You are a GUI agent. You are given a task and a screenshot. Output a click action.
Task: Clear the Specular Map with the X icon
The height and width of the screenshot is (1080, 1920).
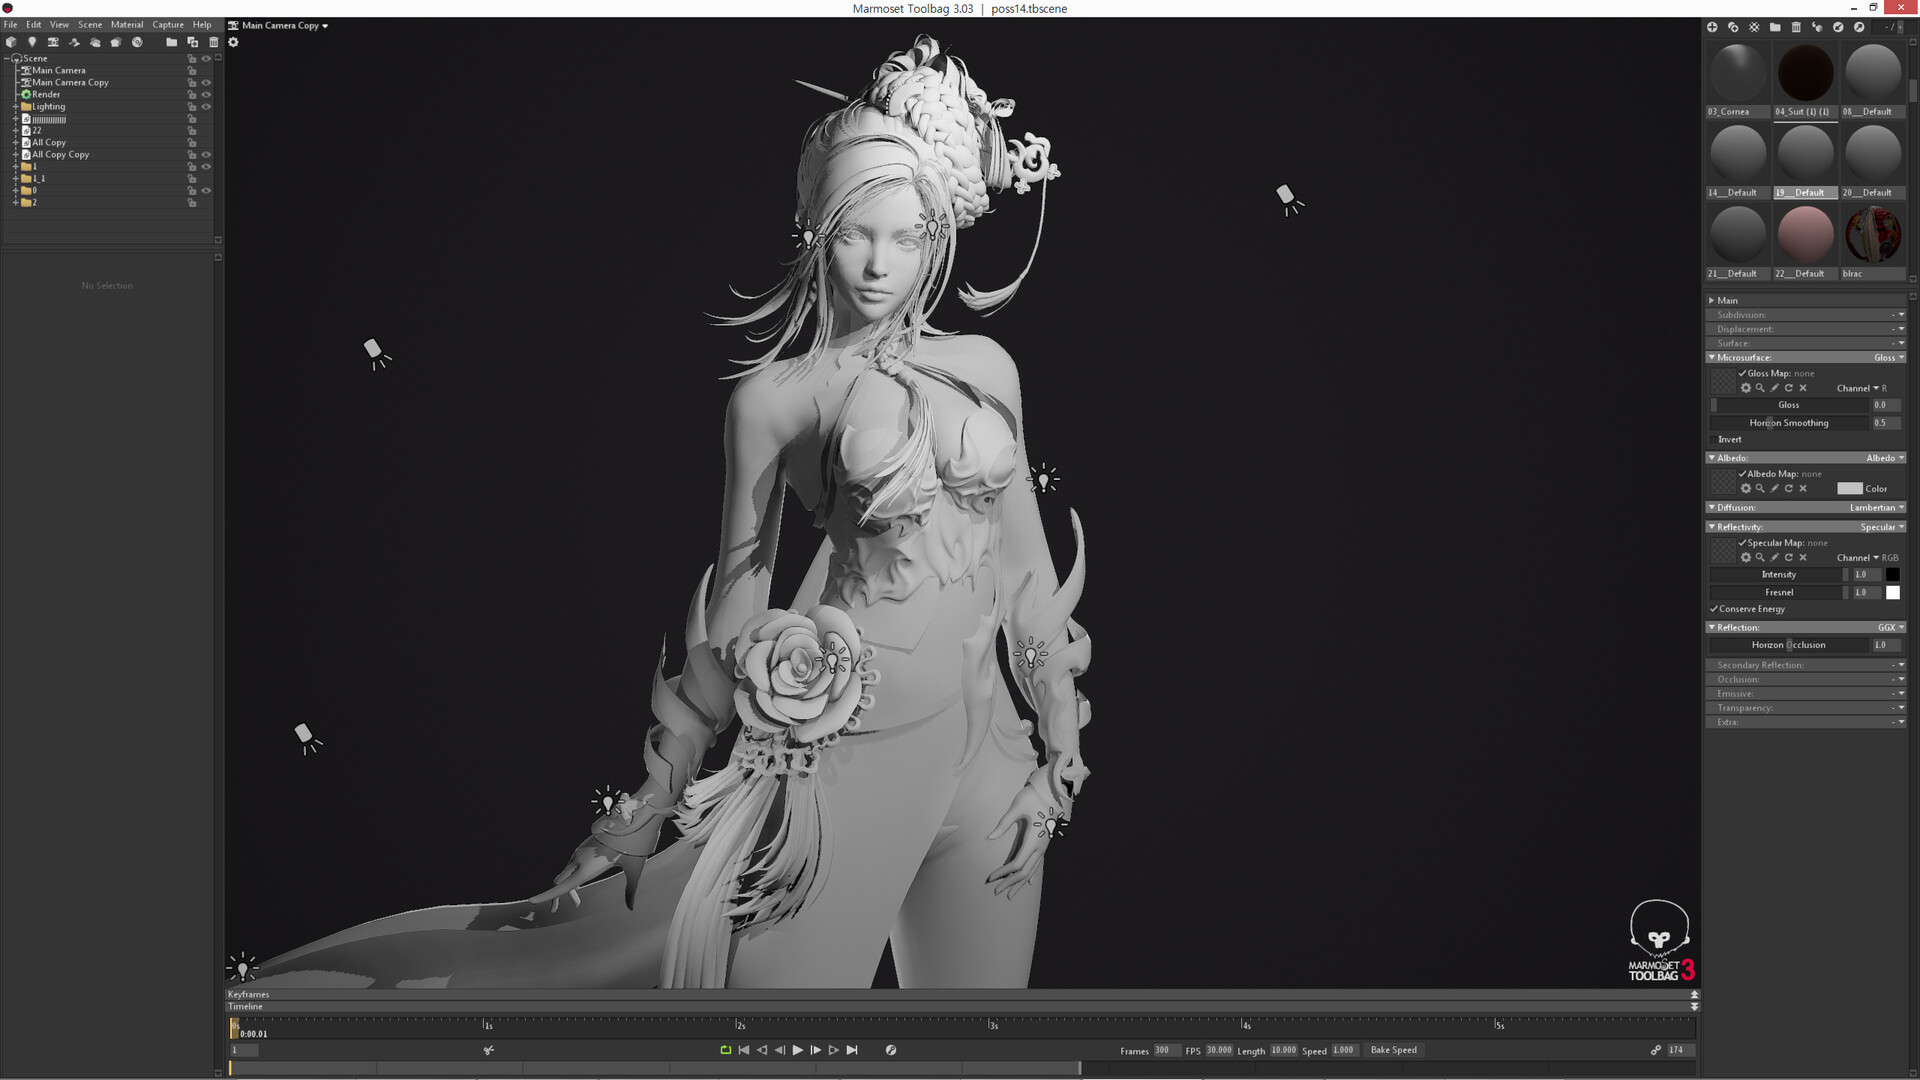(x=1803, y=557)
